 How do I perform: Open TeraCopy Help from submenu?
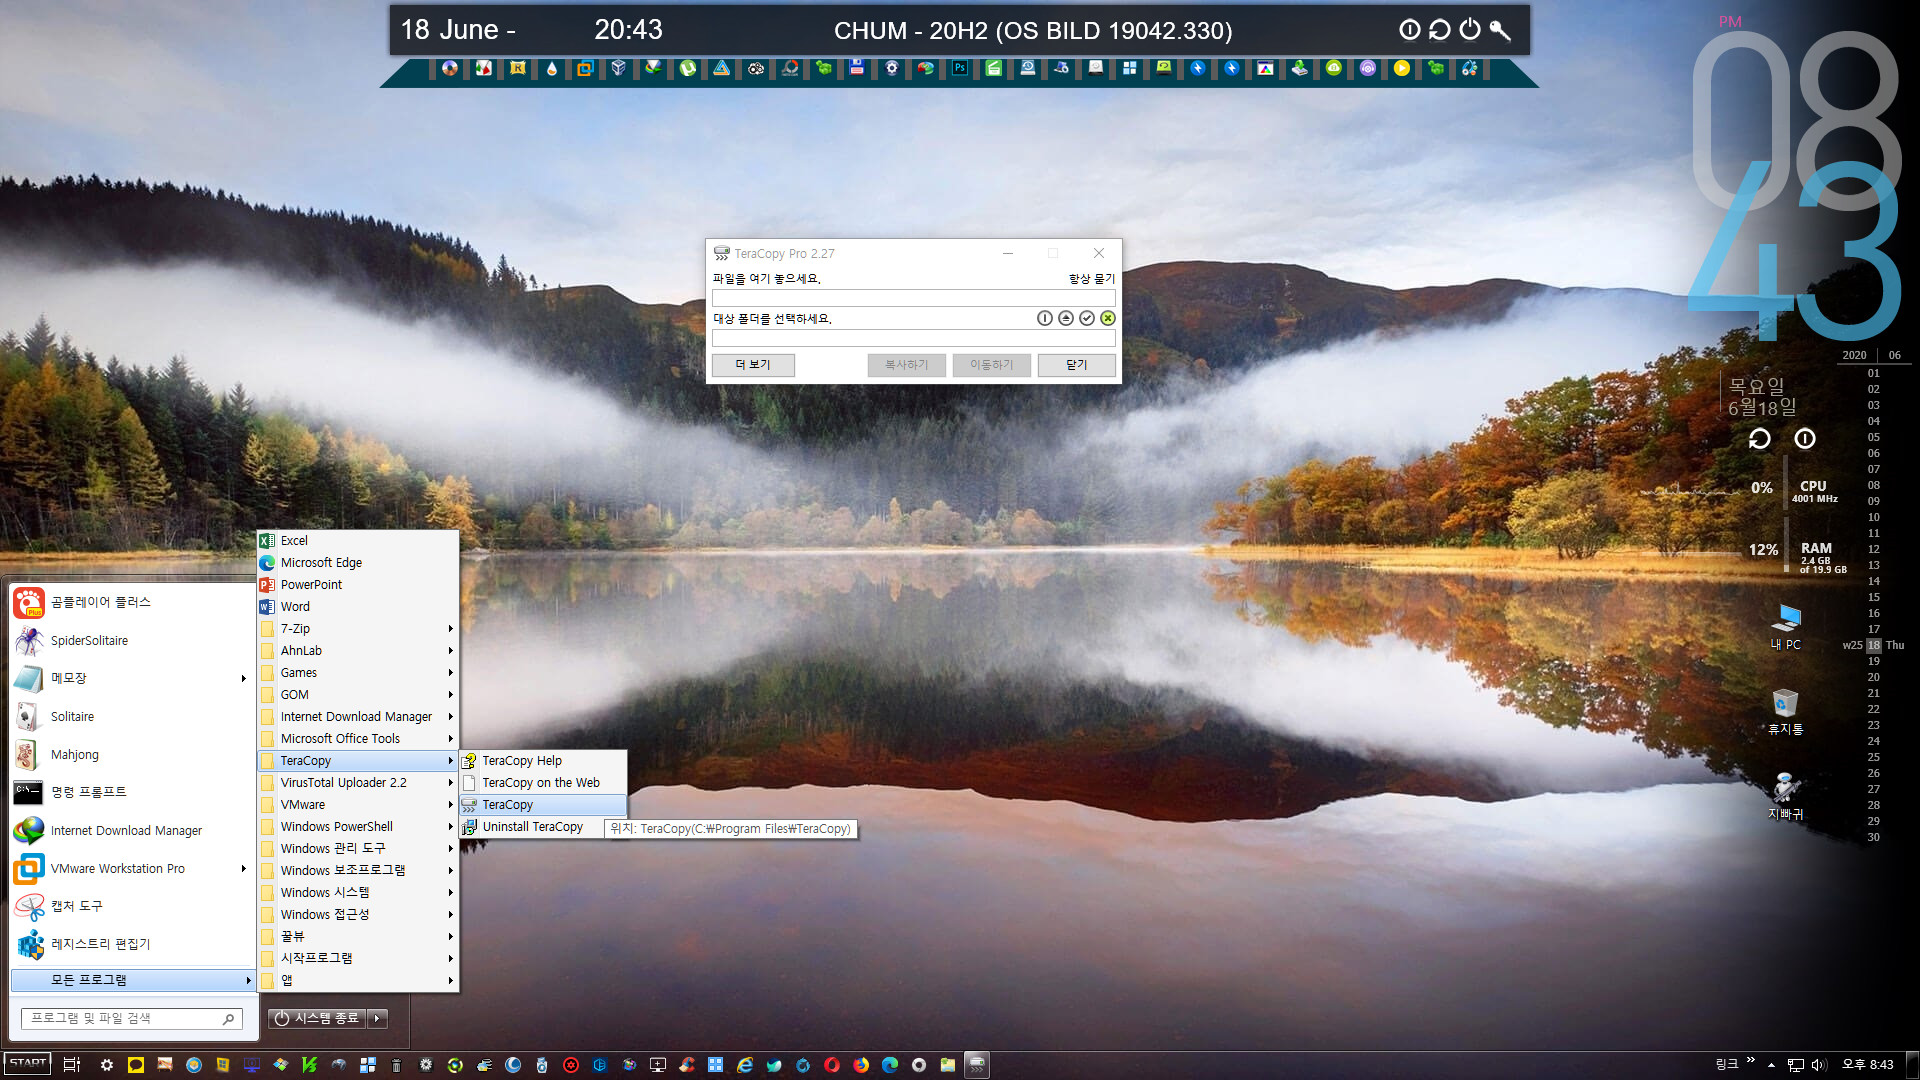pyautogui.click(x=543, y=761)
